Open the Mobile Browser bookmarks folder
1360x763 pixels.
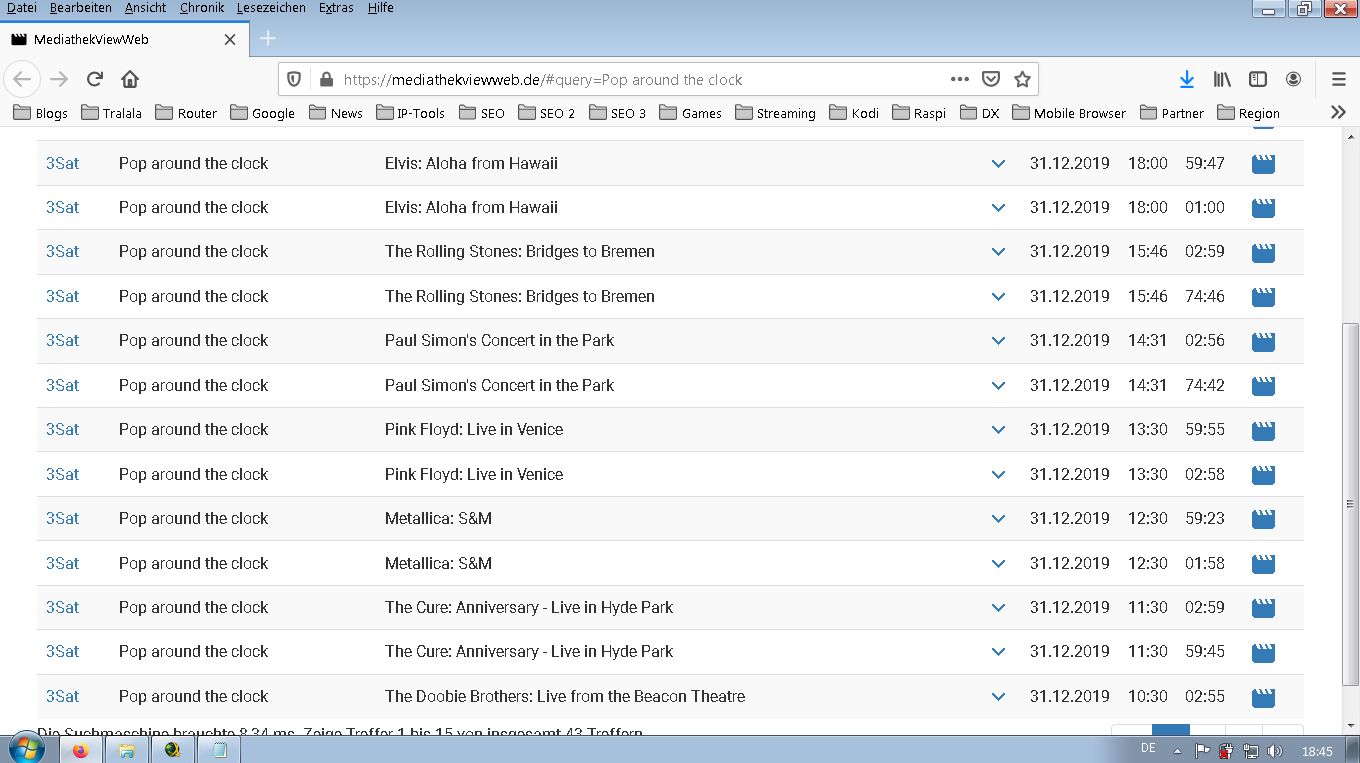[x=1069, y=113]
